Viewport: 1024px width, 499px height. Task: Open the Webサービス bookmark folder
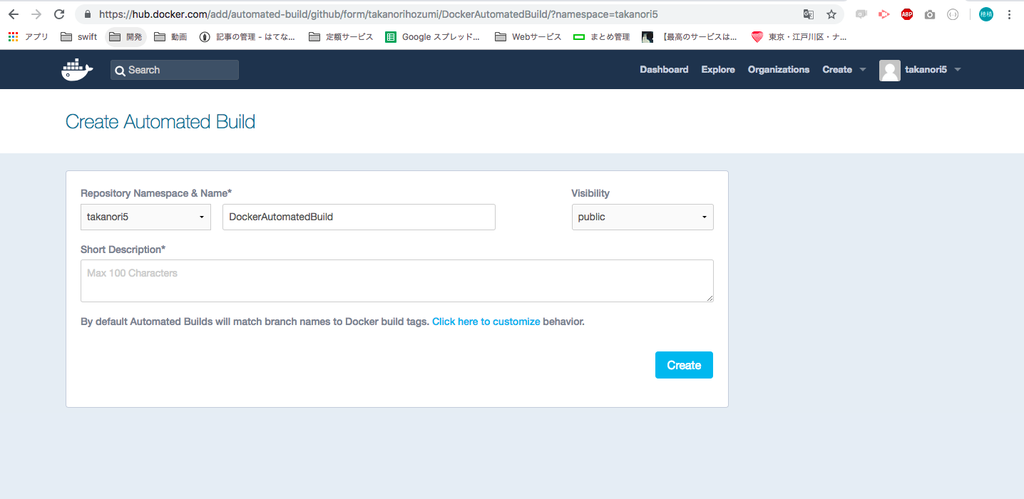tap(528, 37)
